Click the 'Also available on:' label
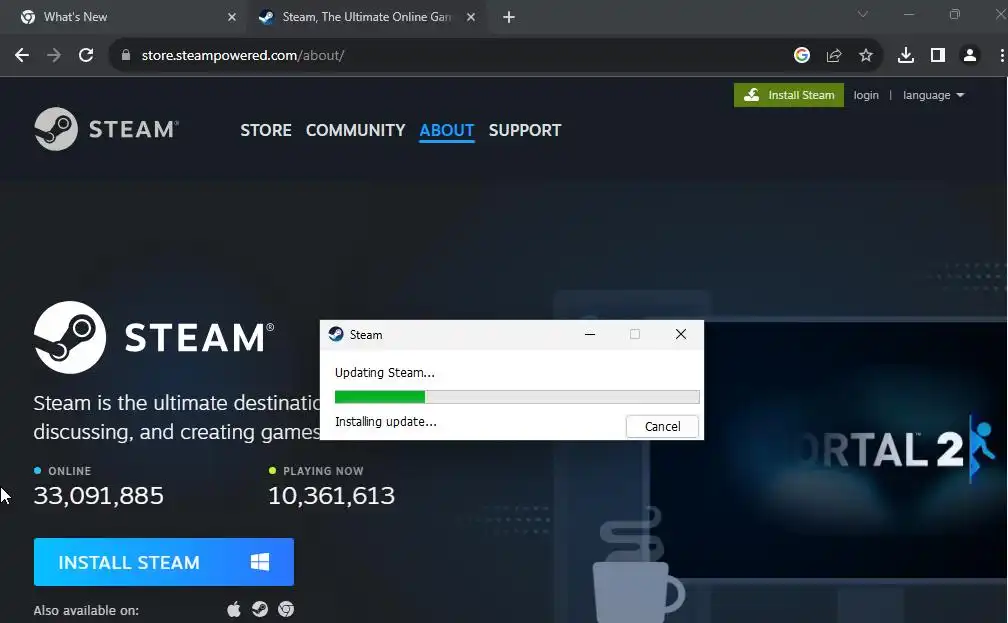1008x623 pixels. pos(86,610)
